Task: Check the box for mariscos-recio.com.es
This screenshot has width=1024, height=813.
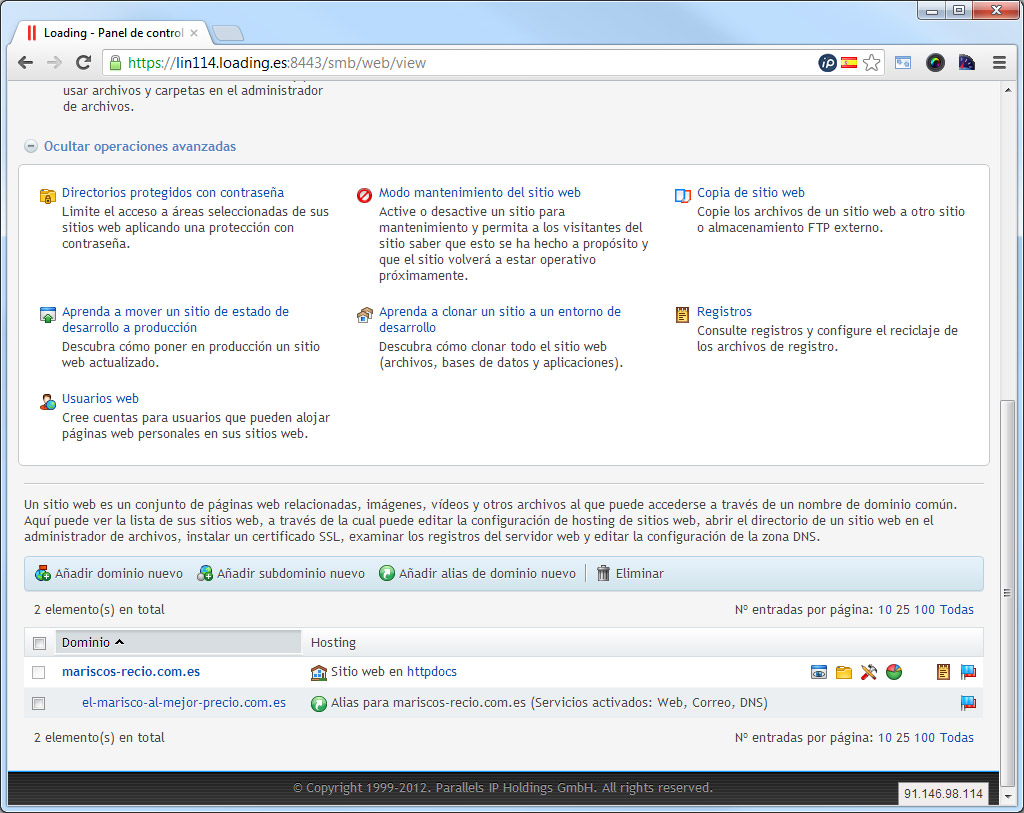Action: tap(39, 672)
